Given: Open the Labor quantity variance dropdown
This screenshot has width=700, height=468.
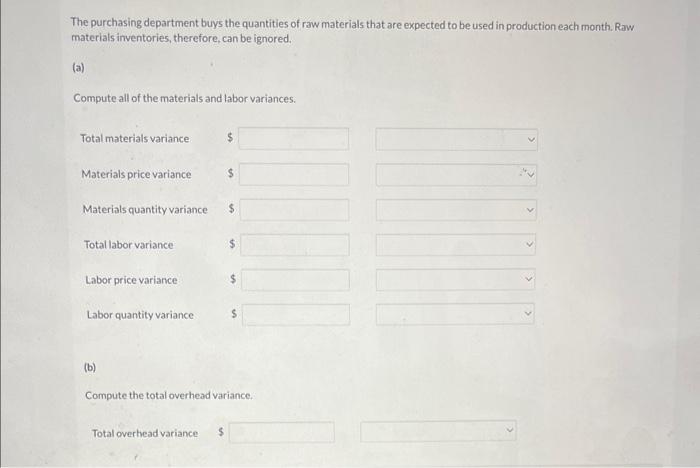Looking at the screenshot, I should tap(455, 314).
